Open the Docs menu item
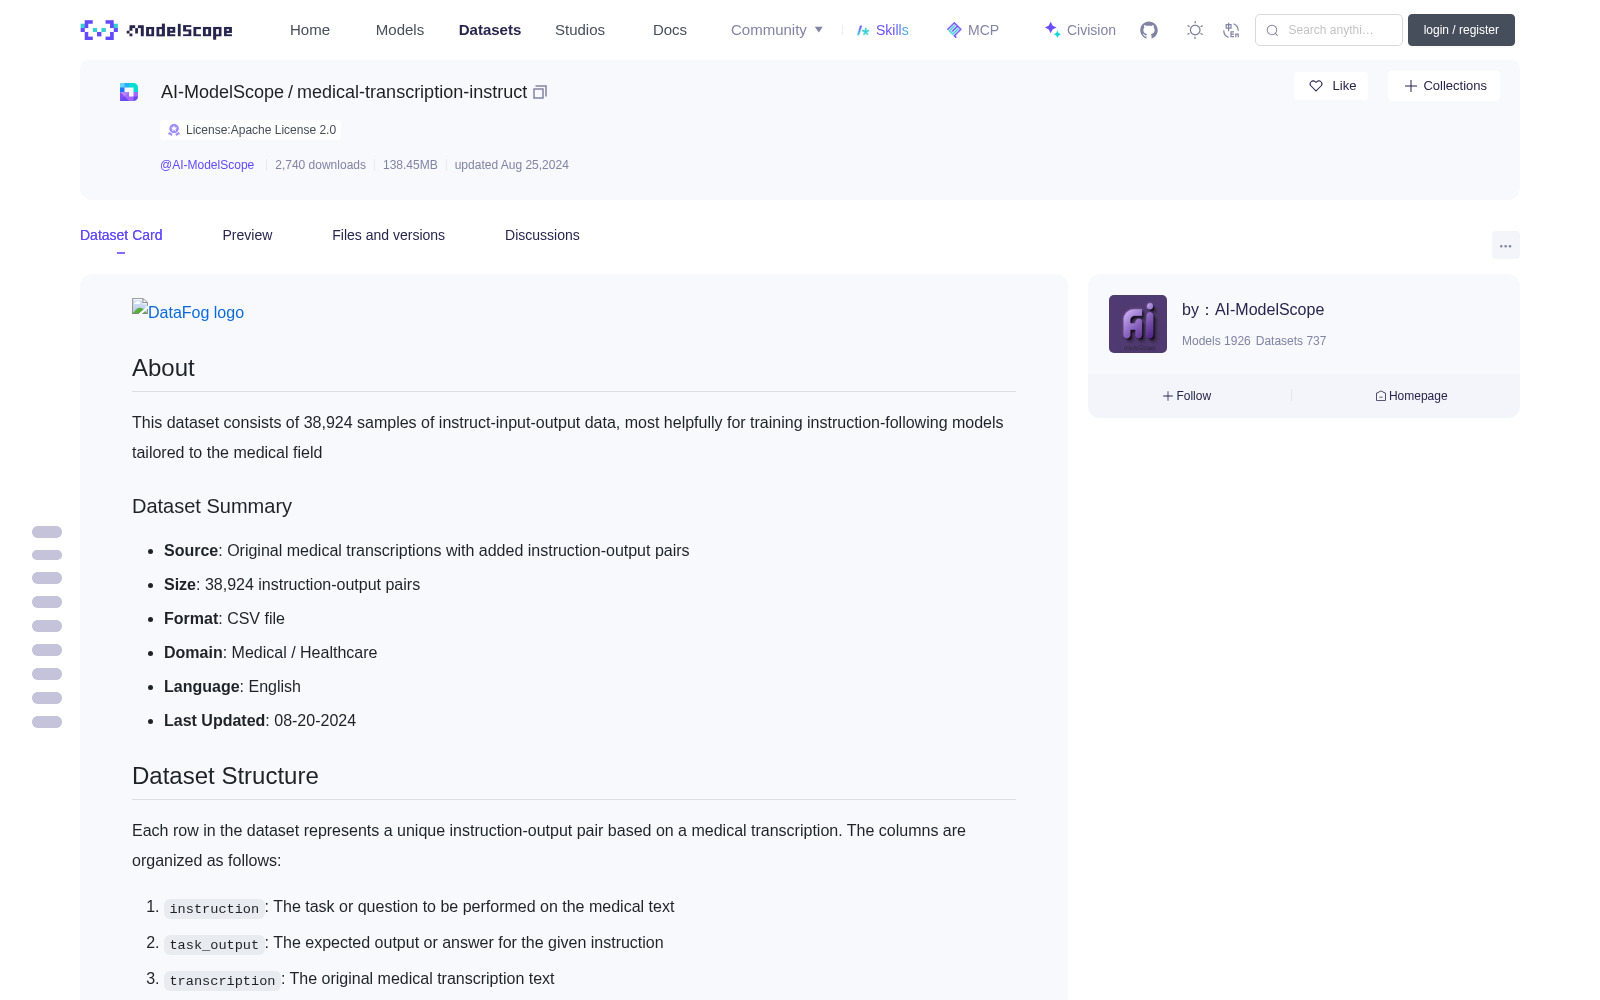The height and width of the screenshot is (1000, 1600). click(x=670, y=30)
